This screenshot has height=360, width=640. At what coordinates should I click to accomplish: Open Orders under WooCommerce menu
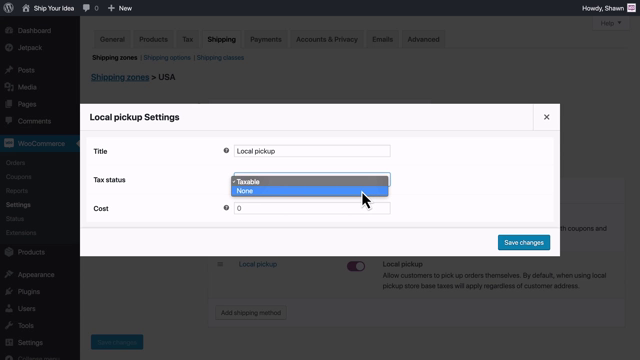pyautogui.click(x=16, y=162)
